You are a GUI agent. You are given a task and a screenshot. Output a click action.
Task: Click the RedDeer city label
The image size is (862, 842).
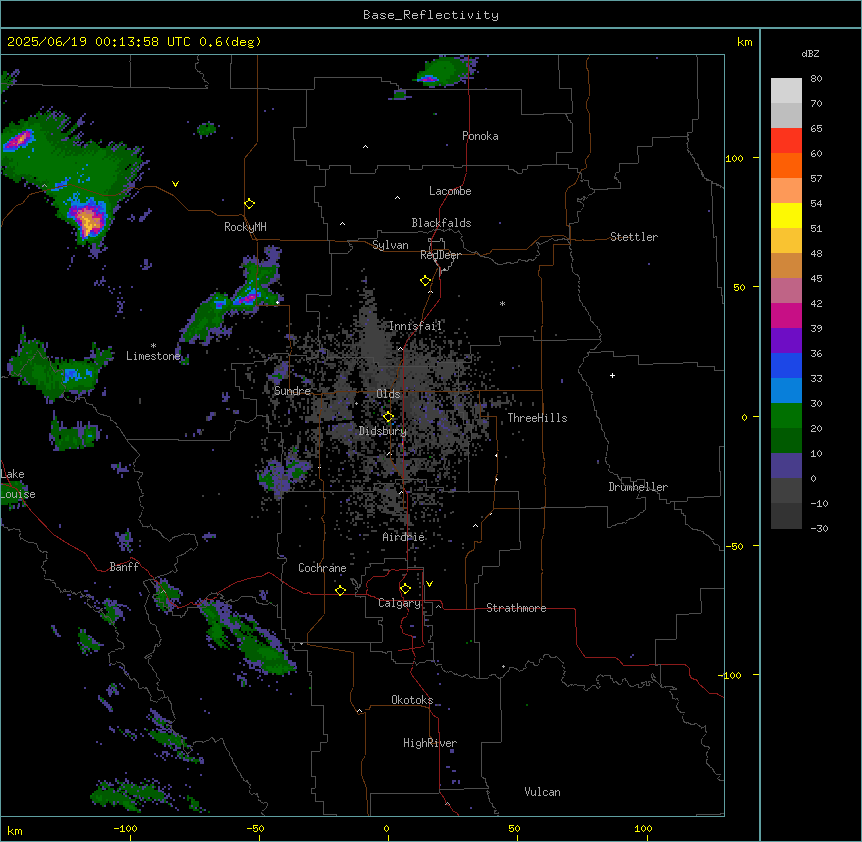[x=440, y=255]
